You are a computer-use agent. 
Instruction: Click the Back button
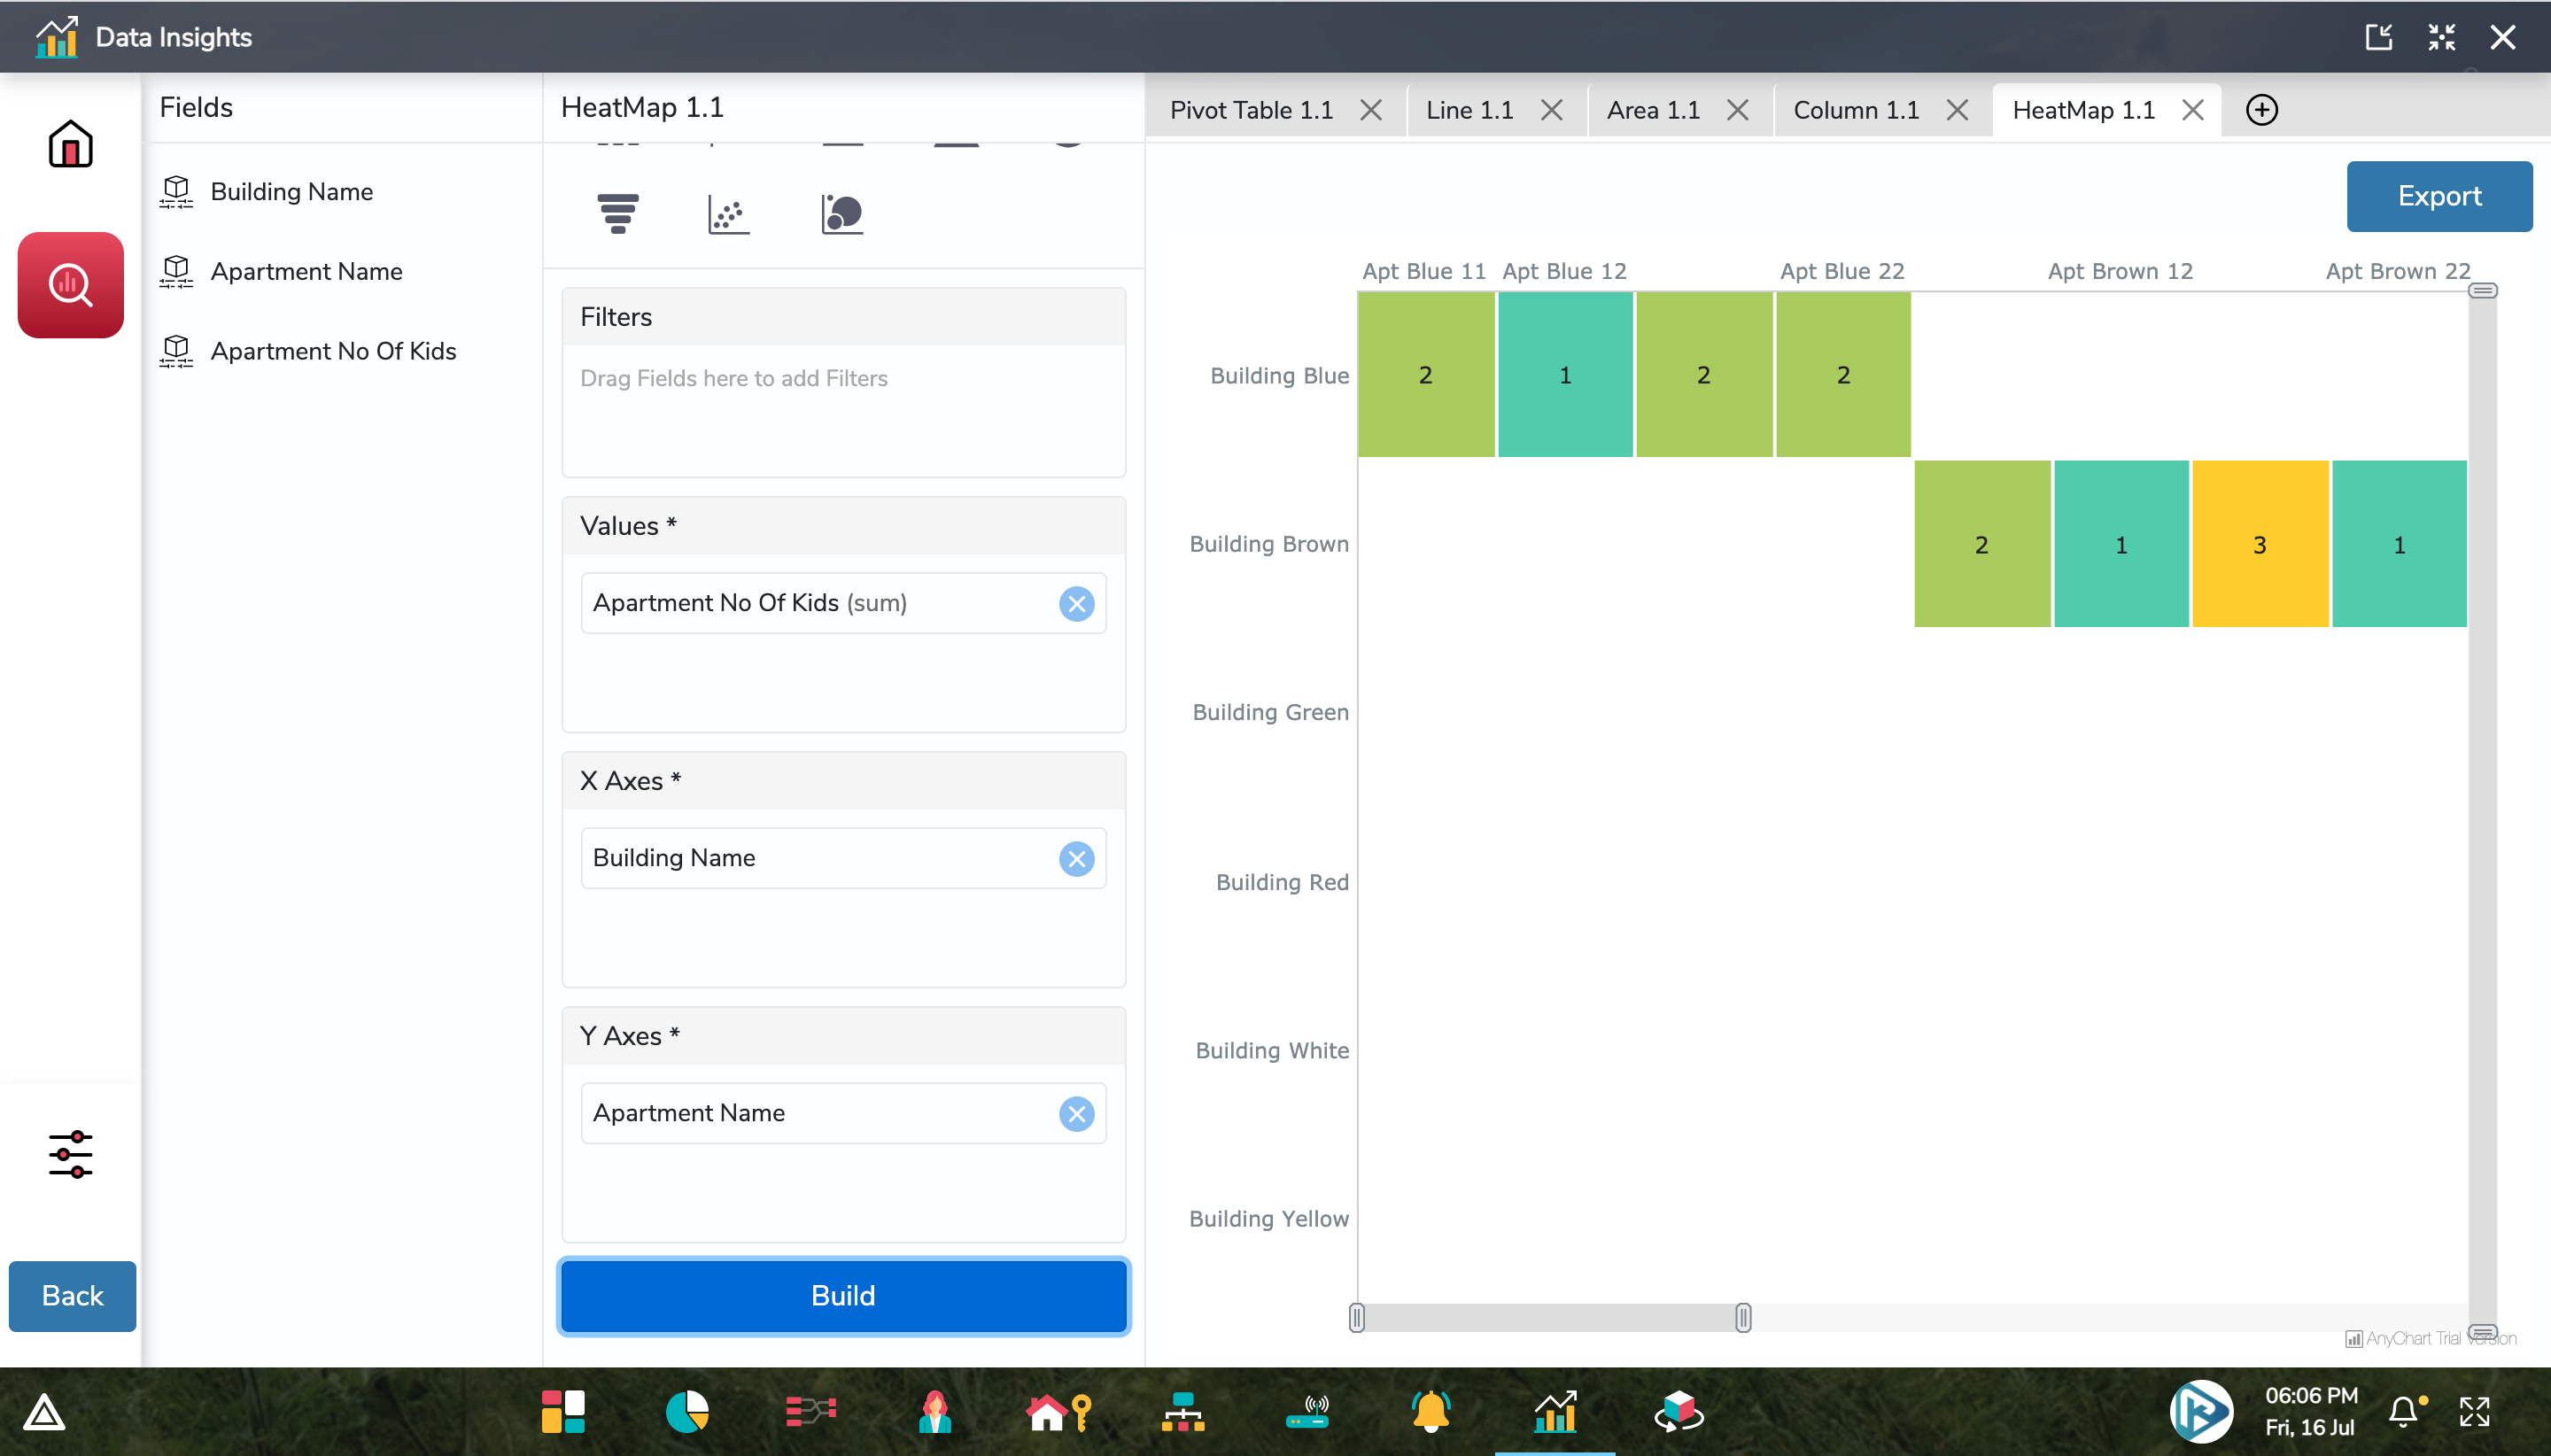72,1295
